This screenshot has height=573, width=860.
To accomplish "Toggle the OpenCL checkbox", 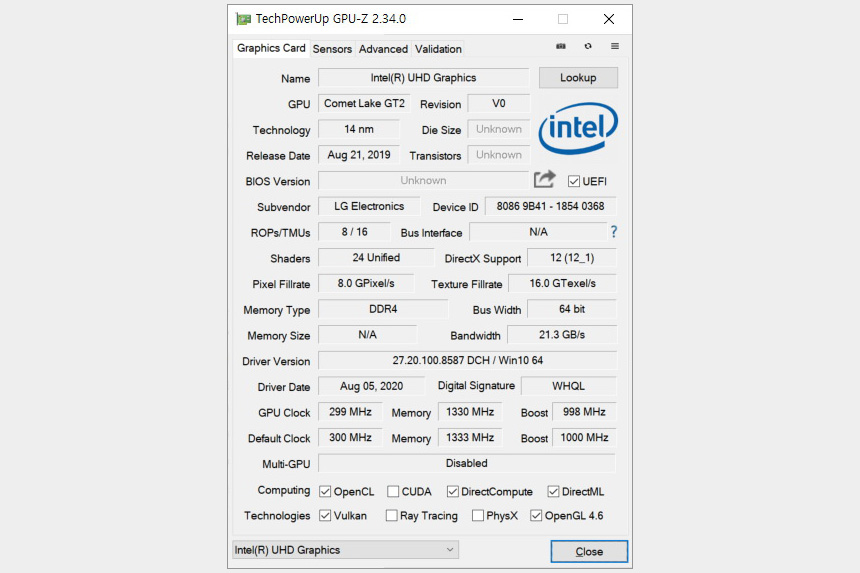I will (325, 492).
